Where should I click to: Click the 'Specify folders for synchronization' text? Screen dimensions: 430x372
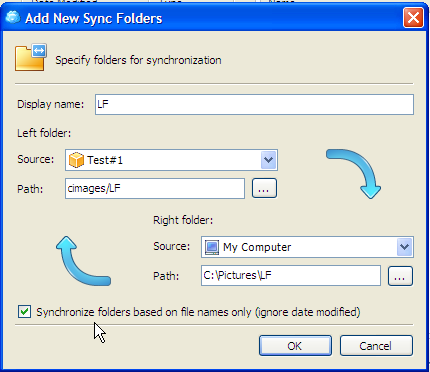click(x=138, y=60)
